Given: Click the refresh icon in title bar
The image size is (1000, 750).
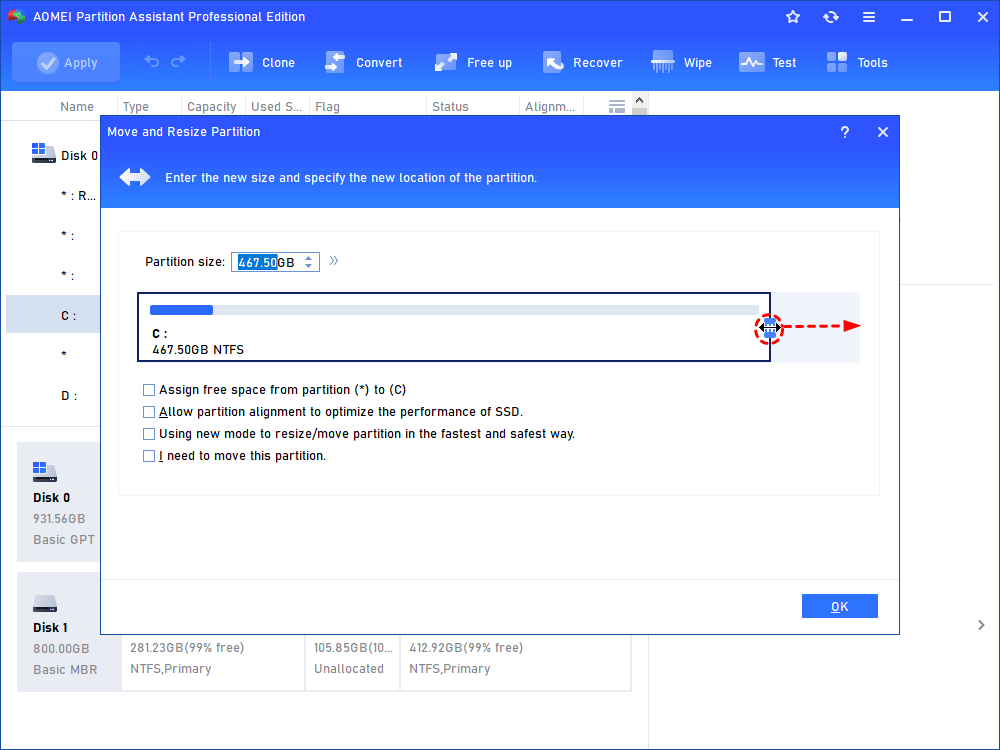Looking at the screenshot, I should pyautogui.click(x=830, y=17).
